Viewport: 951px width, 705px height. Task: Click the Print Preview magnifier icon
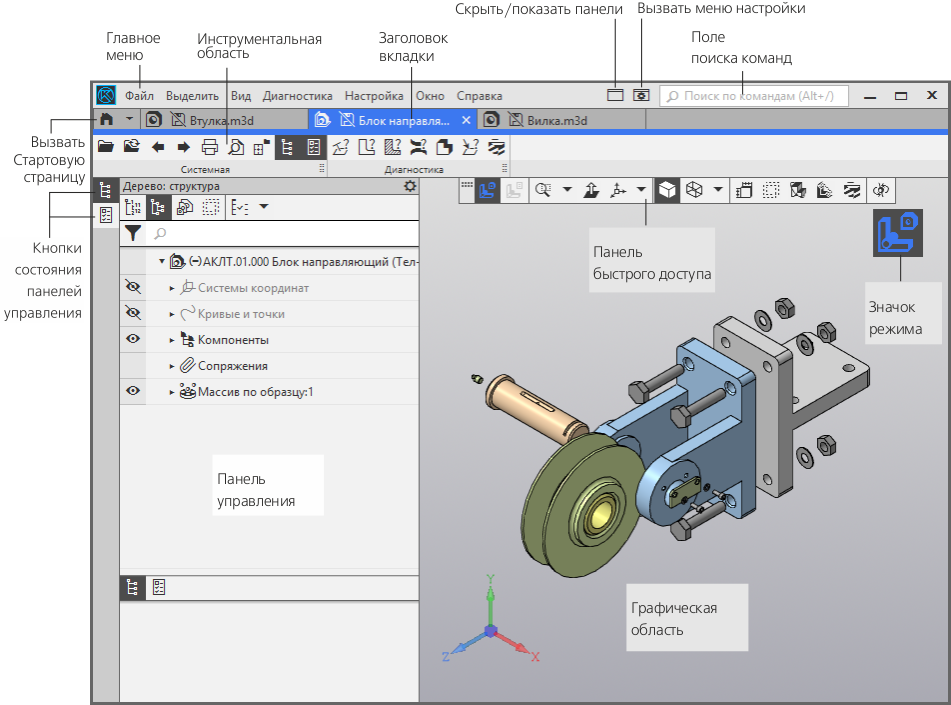[235, 147]
